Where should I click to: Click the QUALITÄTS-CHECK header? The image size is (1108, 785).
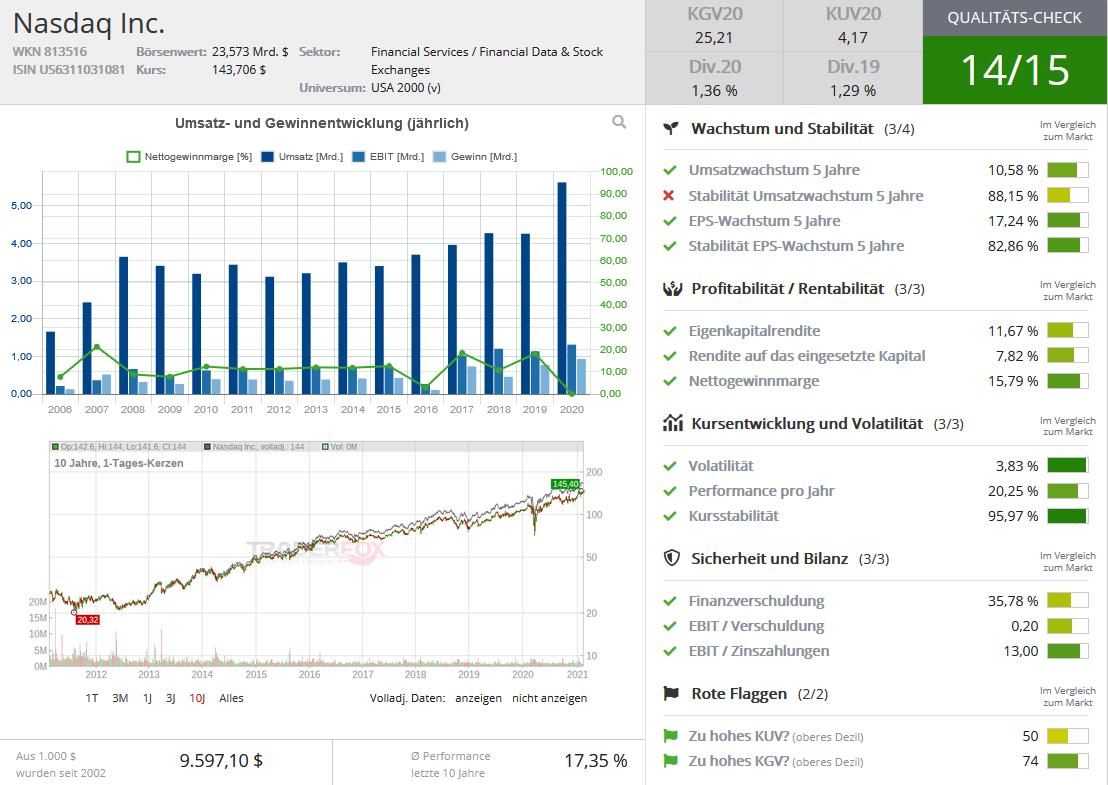click(x=1015, y=18)
